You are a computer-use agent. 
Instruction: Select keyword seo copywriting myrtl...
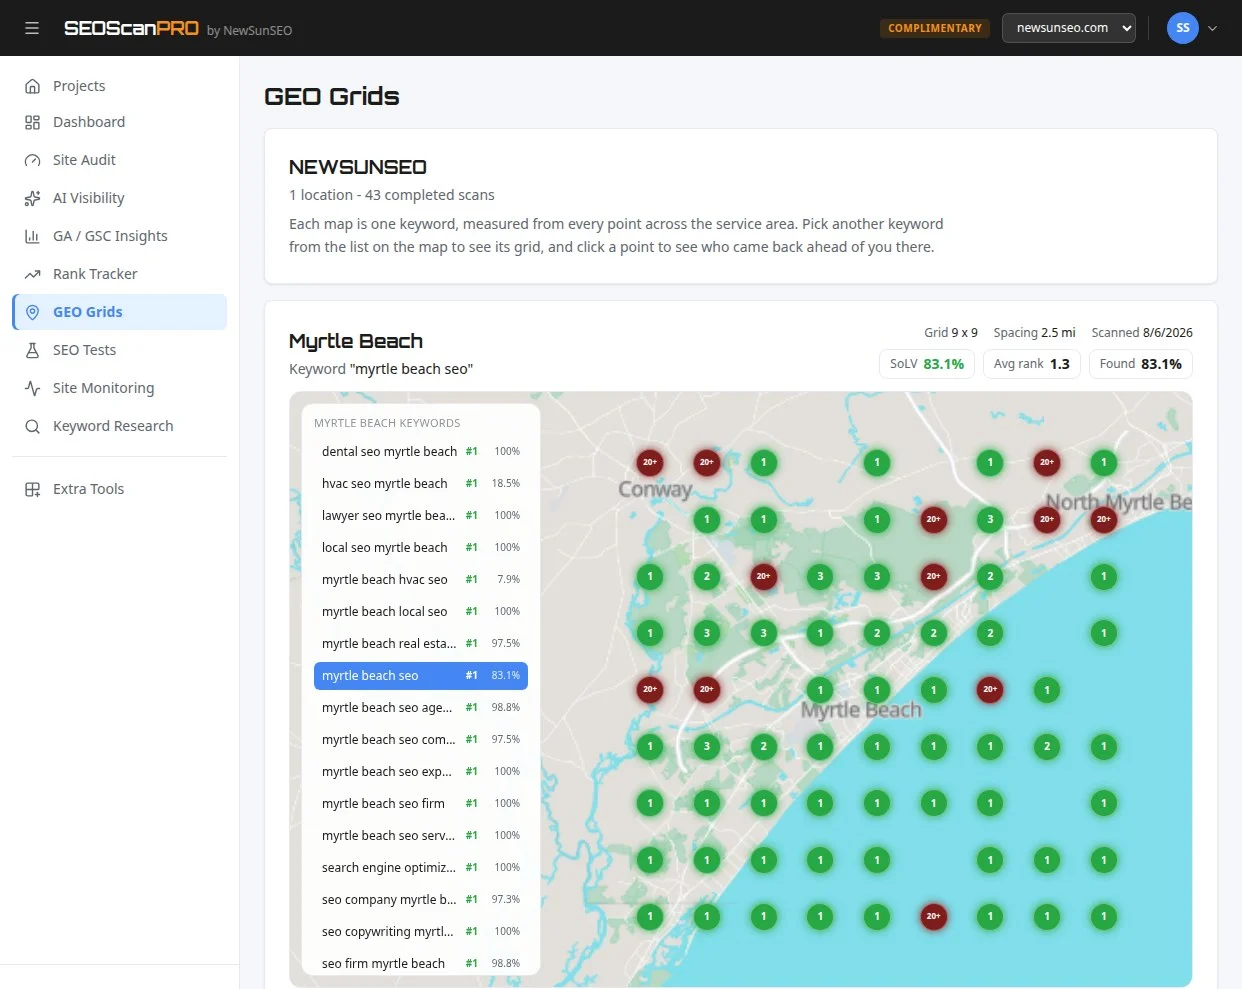pyautogui.click(x=421, y=932)
